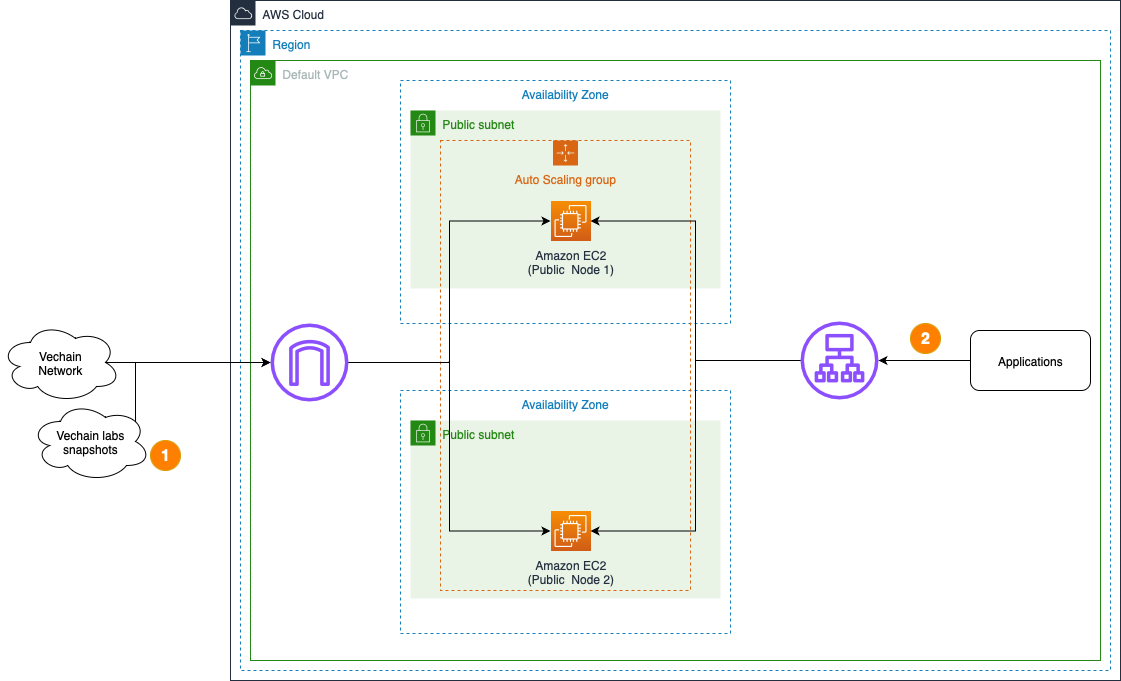Select the Auto Scaling group icon
The height and width of the screenshot is (681, 1121).
point(565,153)
